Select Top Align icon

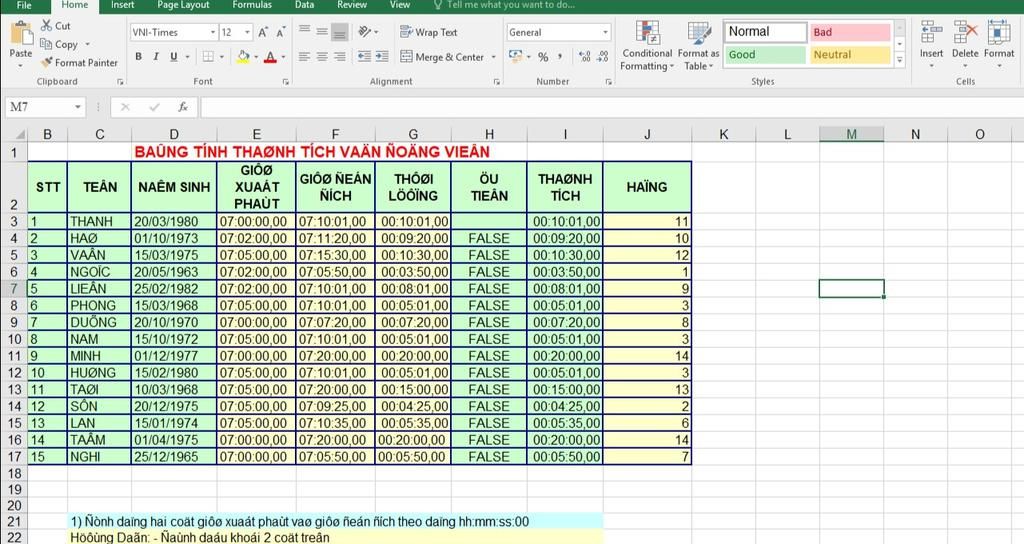point(304,30)
